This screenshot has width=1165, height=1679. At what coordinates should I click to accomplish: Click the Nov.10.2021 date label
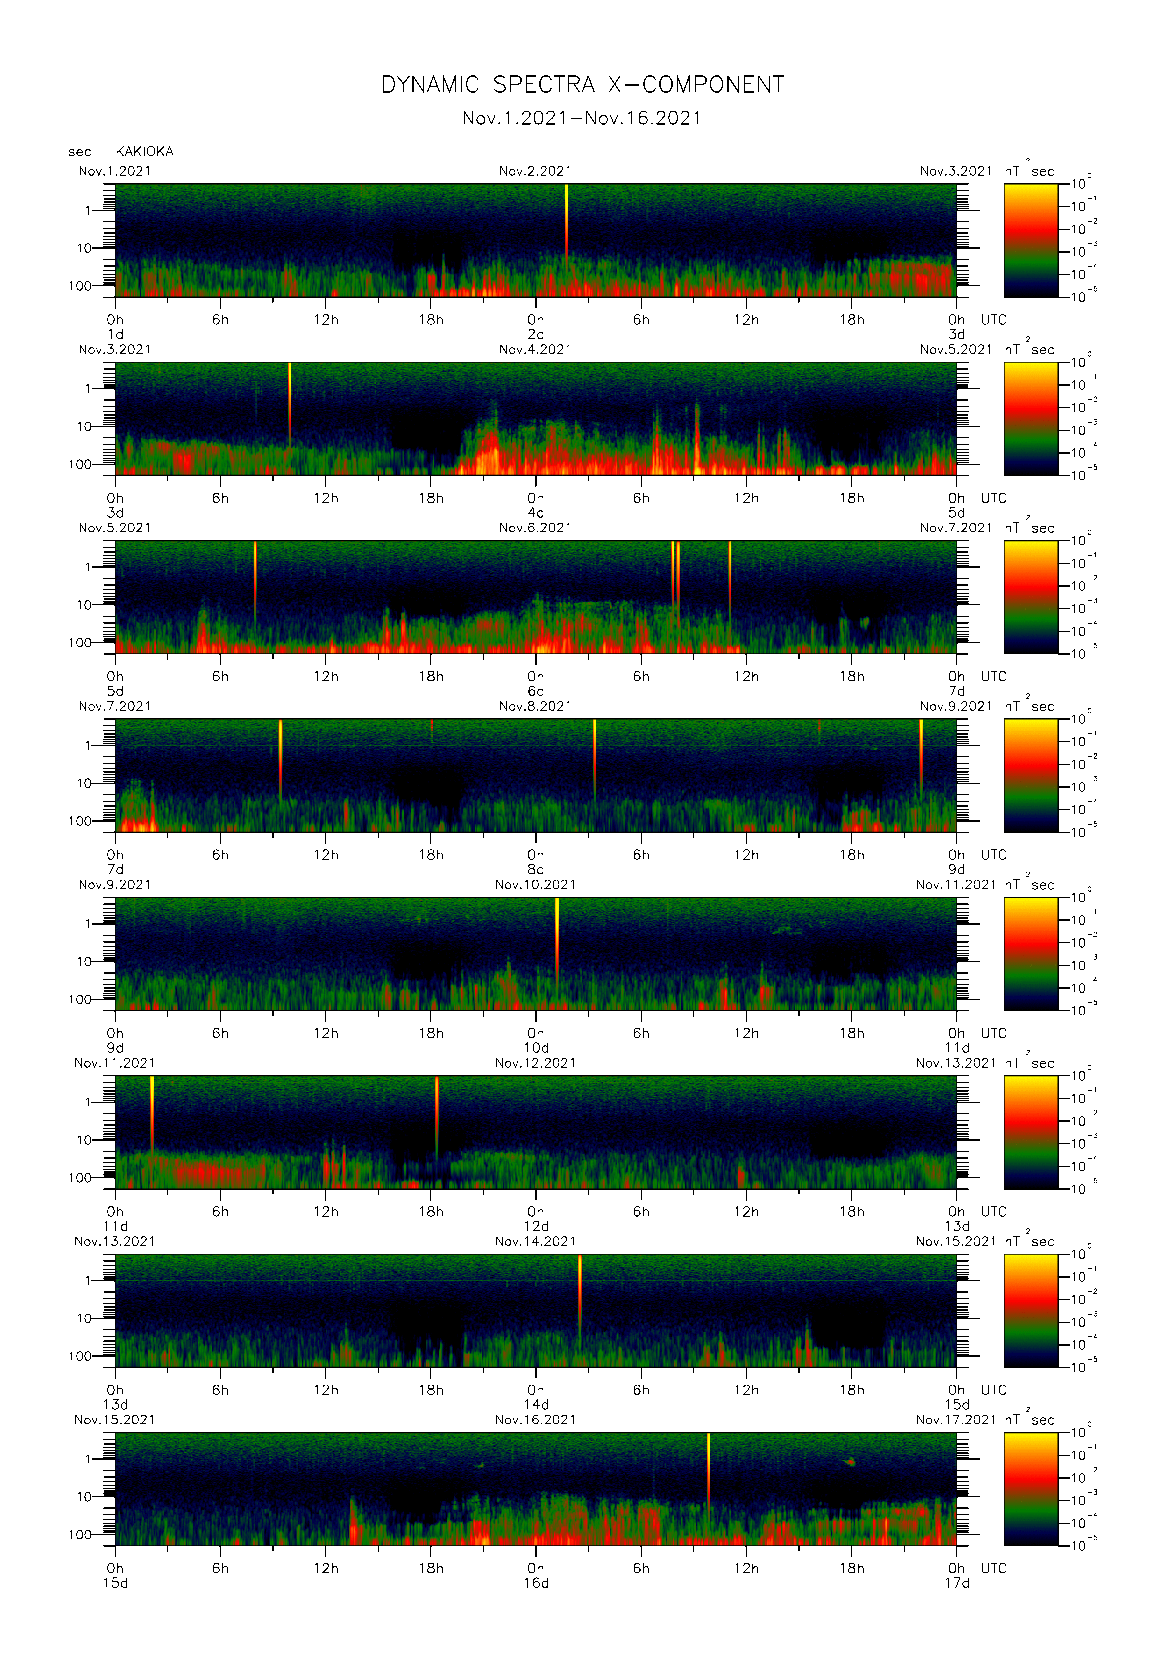pyautogui.click(x=536, y=885)
